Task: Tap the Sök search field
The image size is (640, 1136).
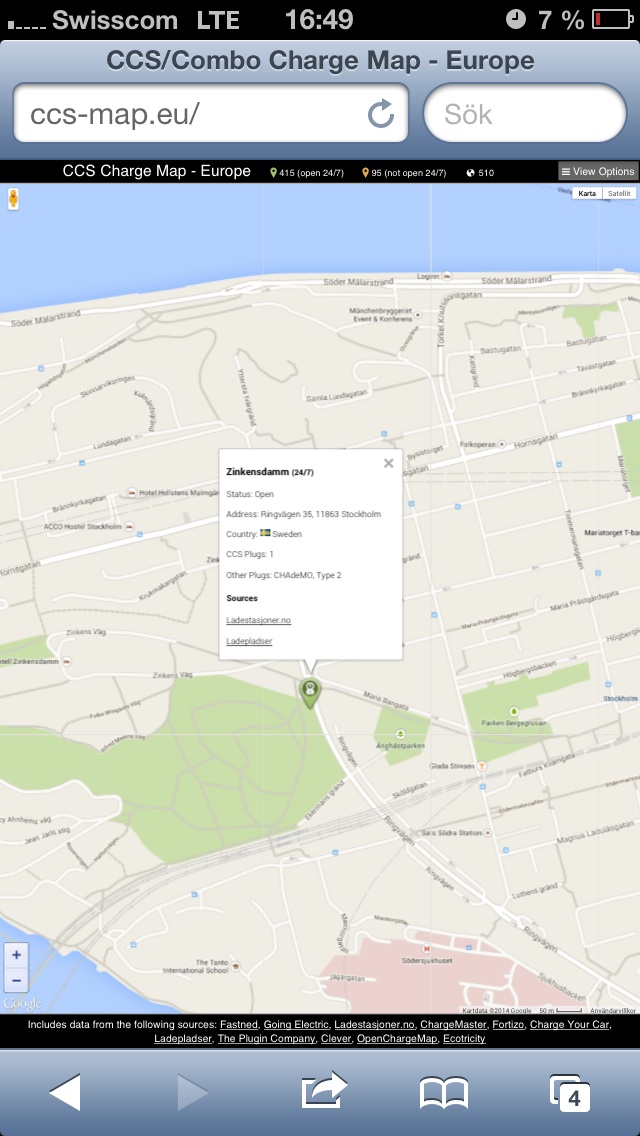Action: 525,113
